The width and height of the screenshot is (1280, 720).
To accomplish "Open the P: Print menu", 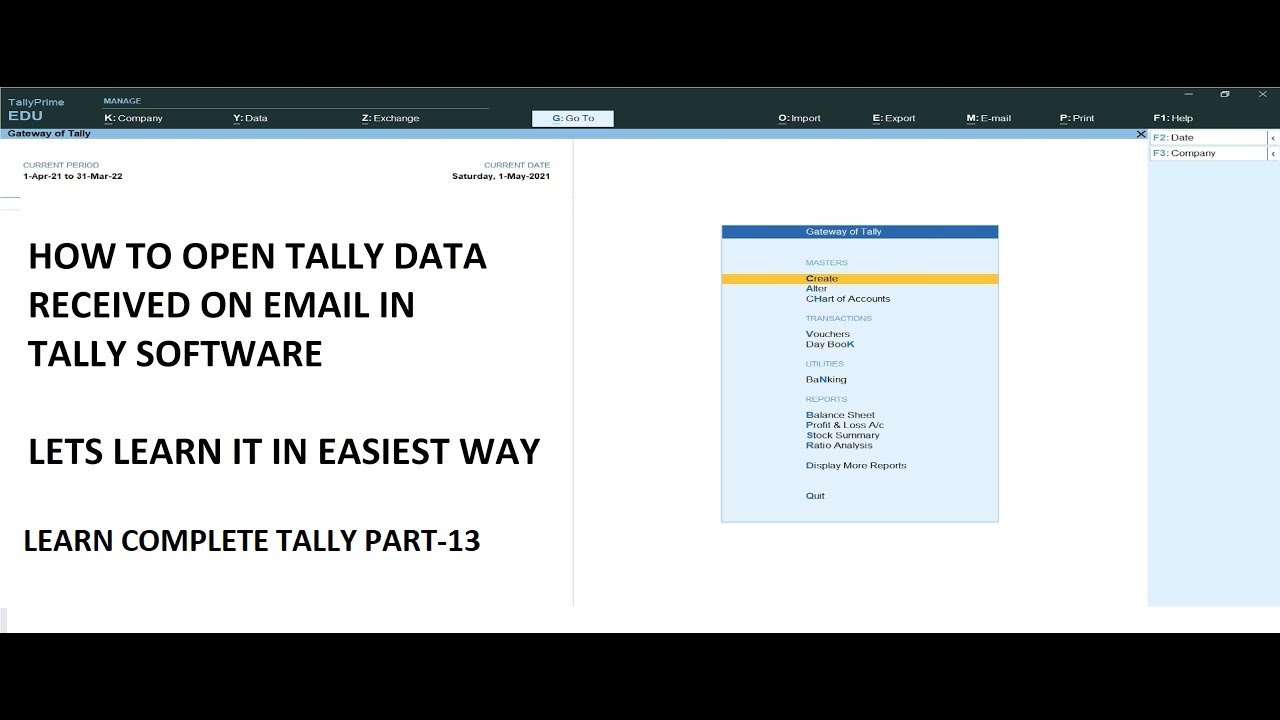I will (1077, 118).
